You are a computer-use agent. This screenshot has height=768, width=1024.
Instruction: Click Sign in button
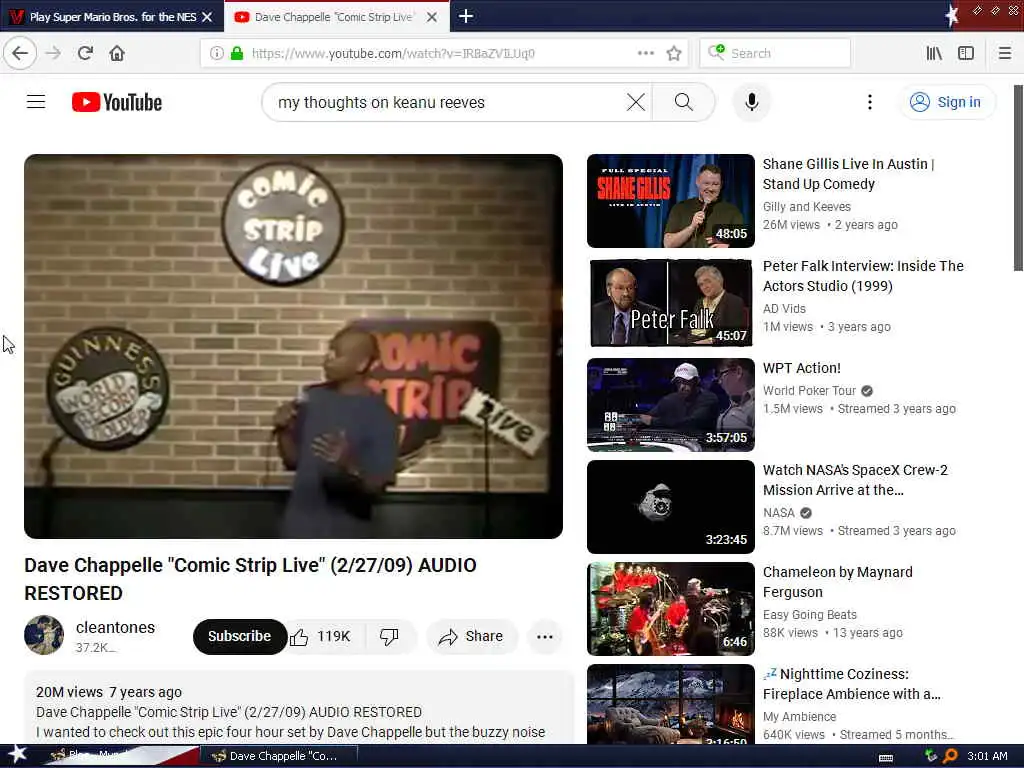(947, 102)
